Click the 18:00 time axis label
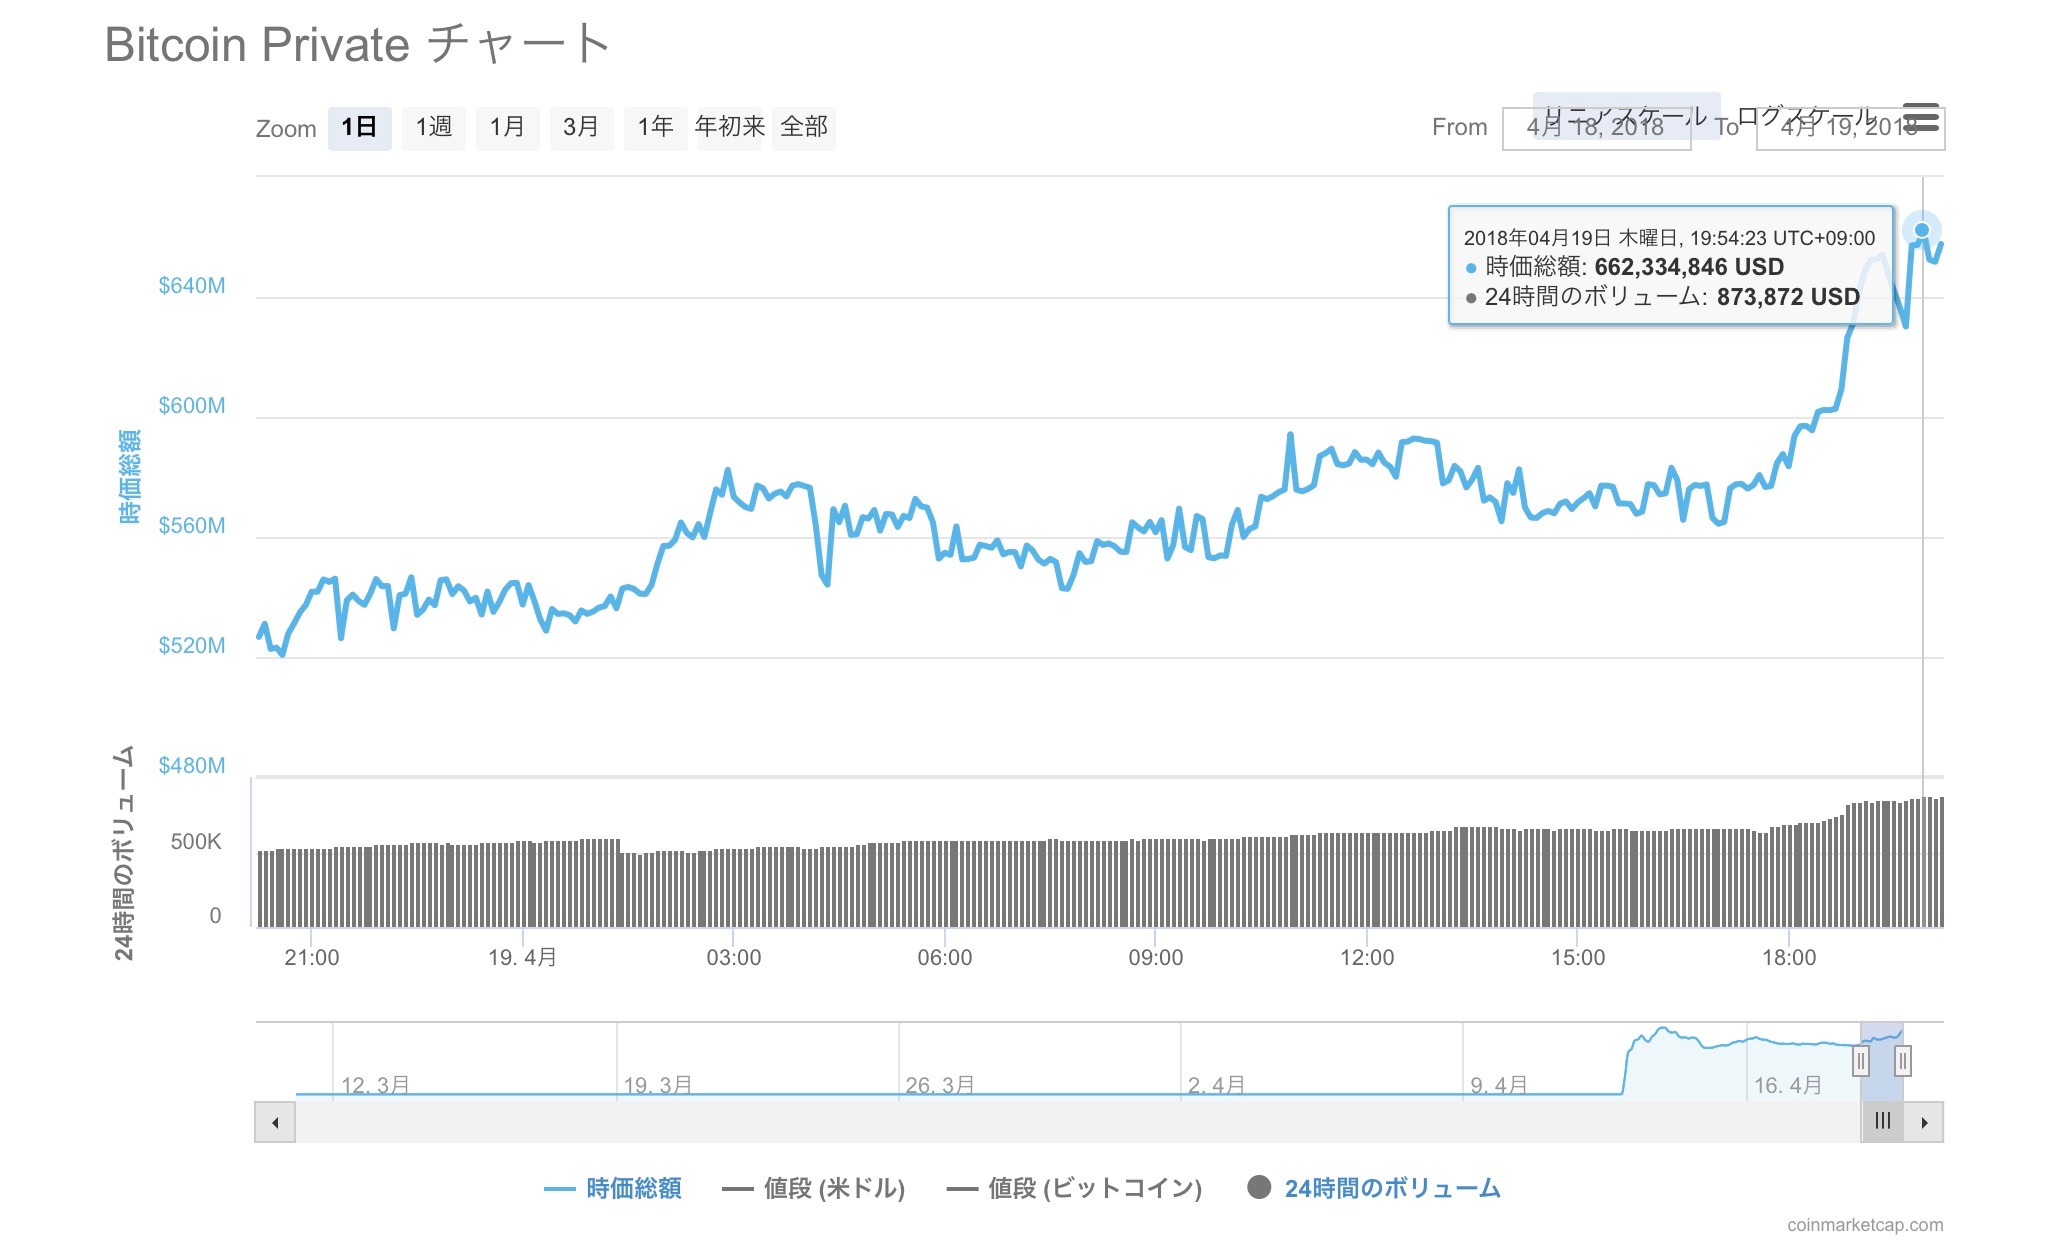The width and height of the screenshot is (2048, 1252). pyautogui.click(x=1789, y=958)
